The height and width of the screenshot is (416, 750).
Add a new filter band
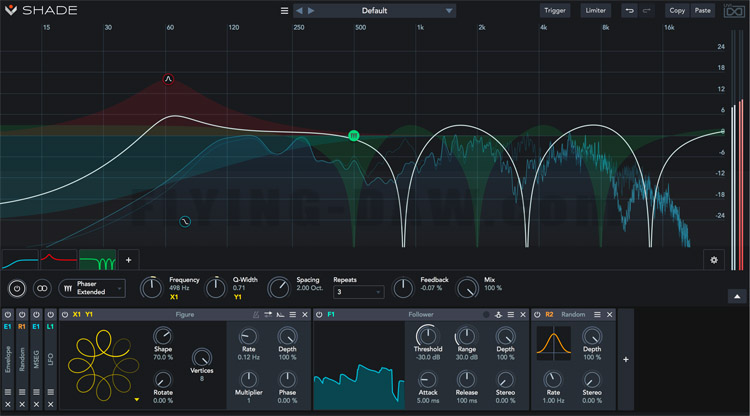128,260
